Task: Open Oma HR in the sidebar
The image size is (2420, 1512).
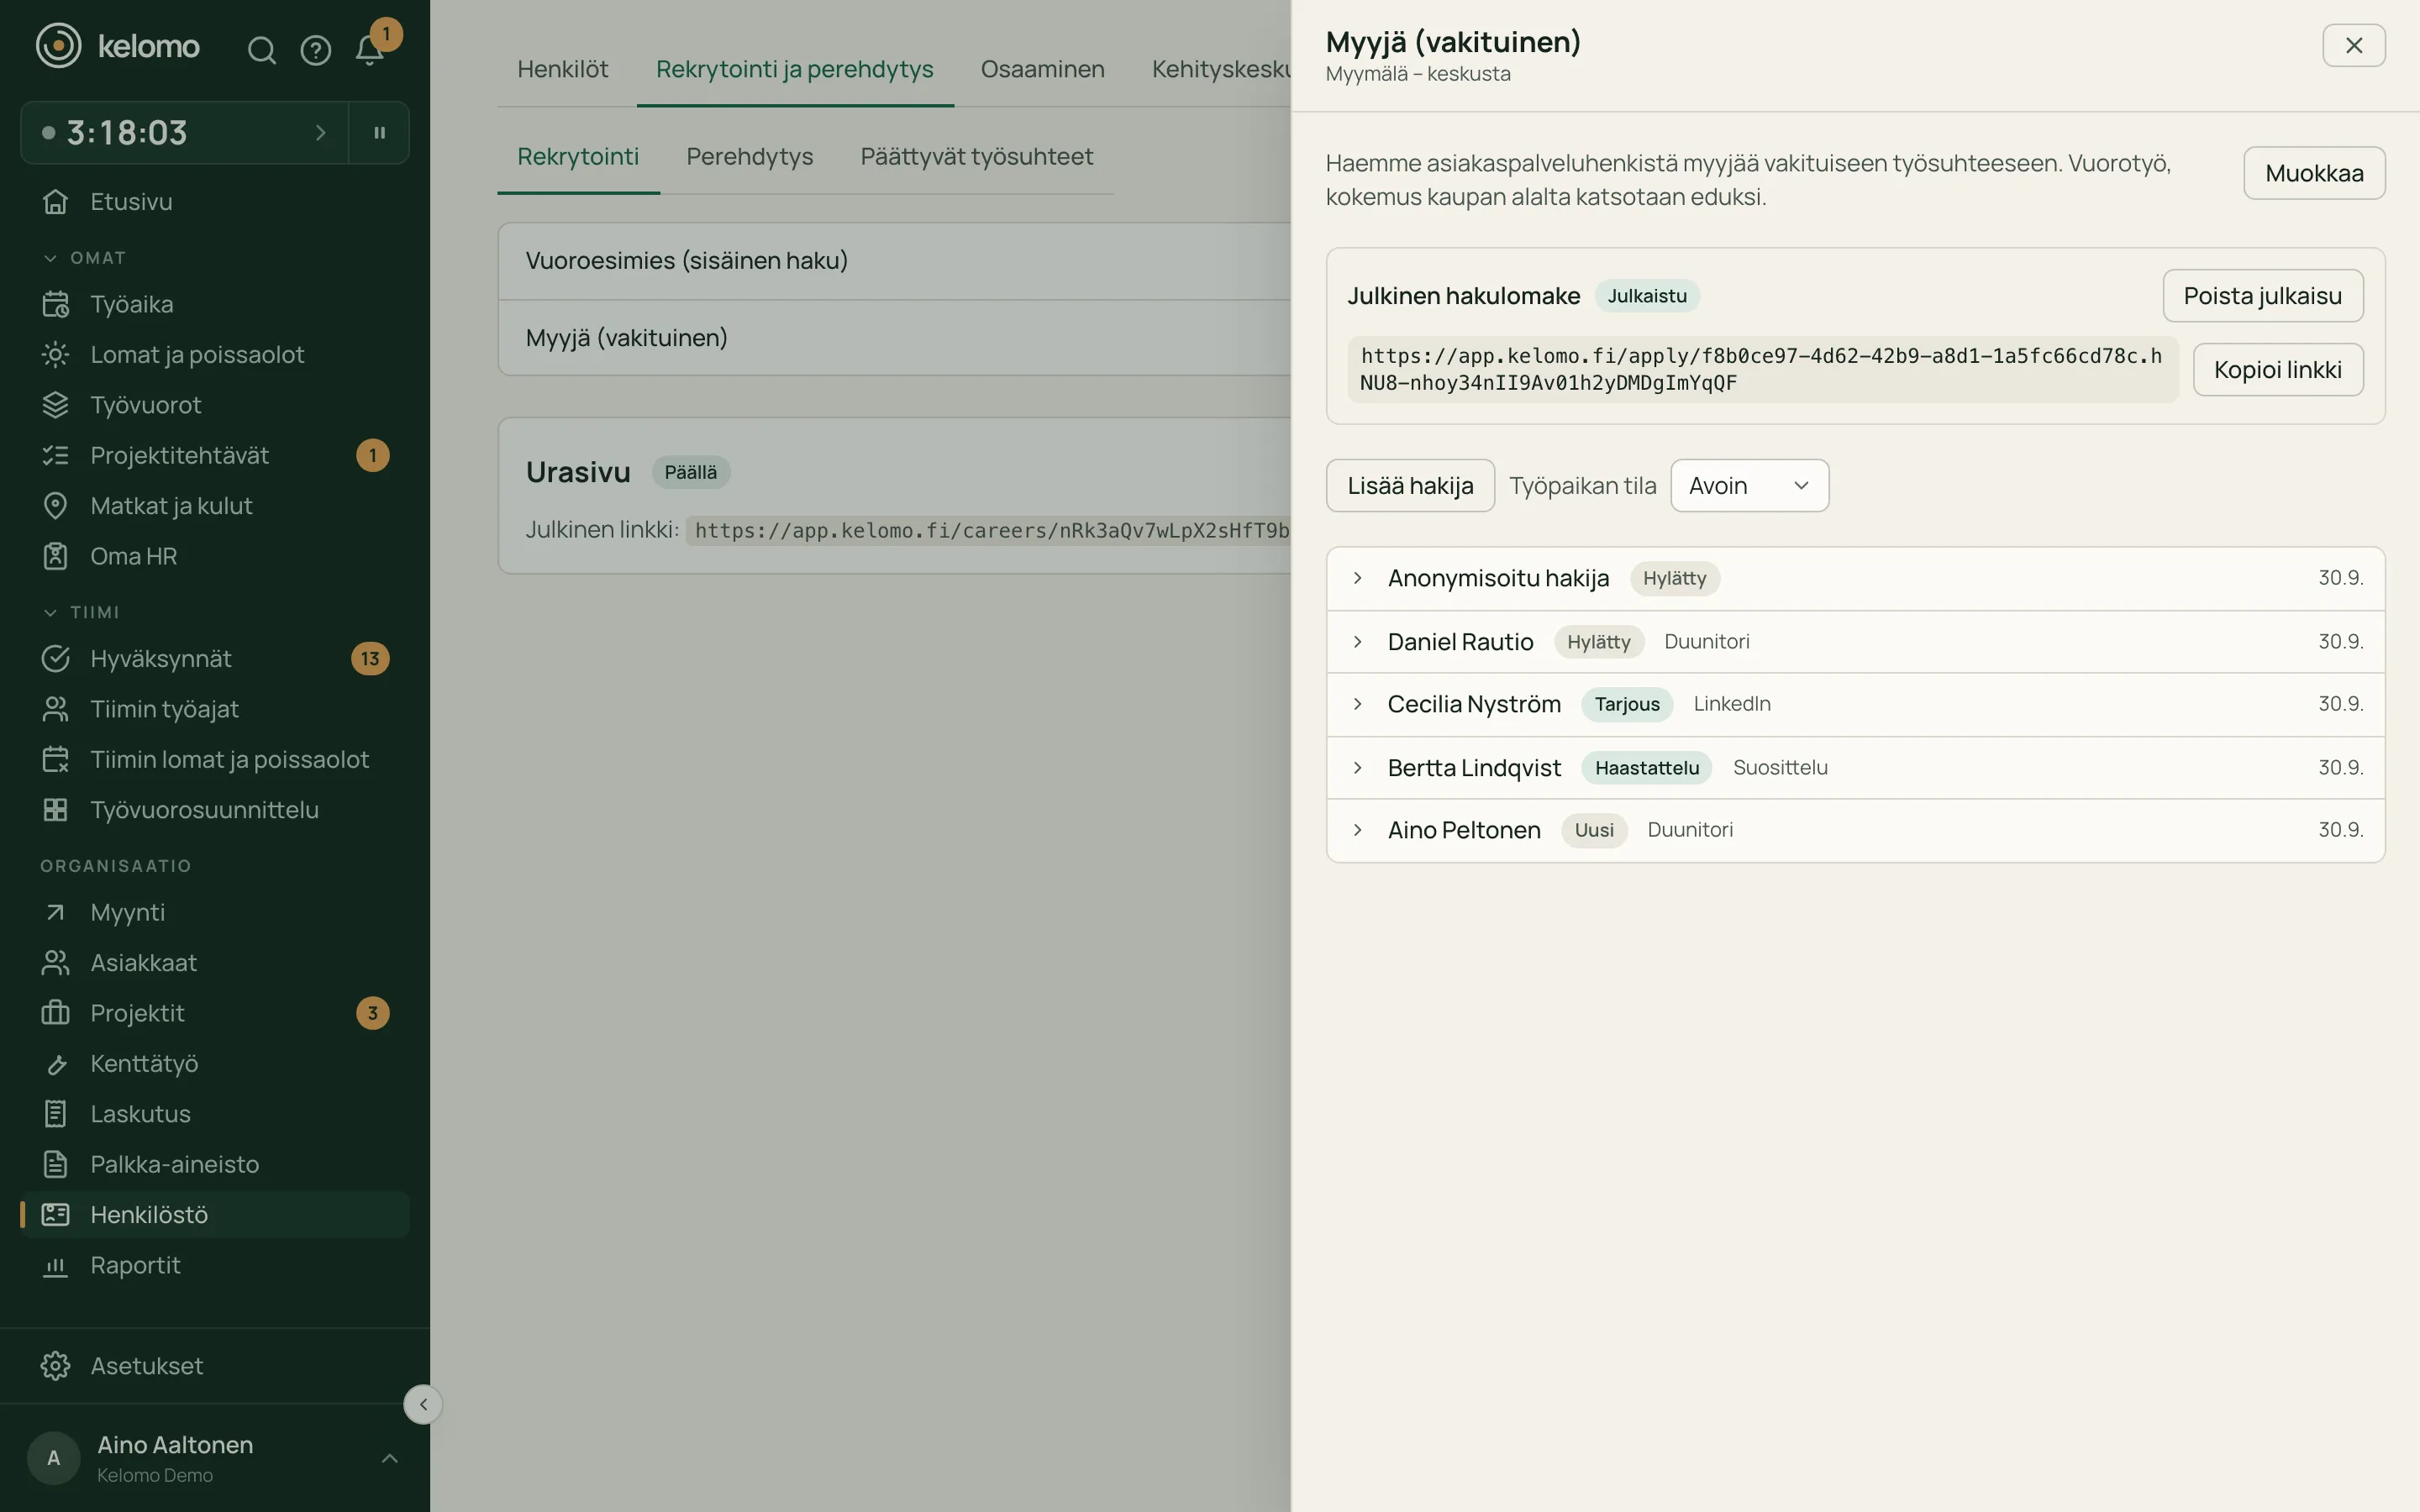Action: pyautogui.click(x=215, y=556)
